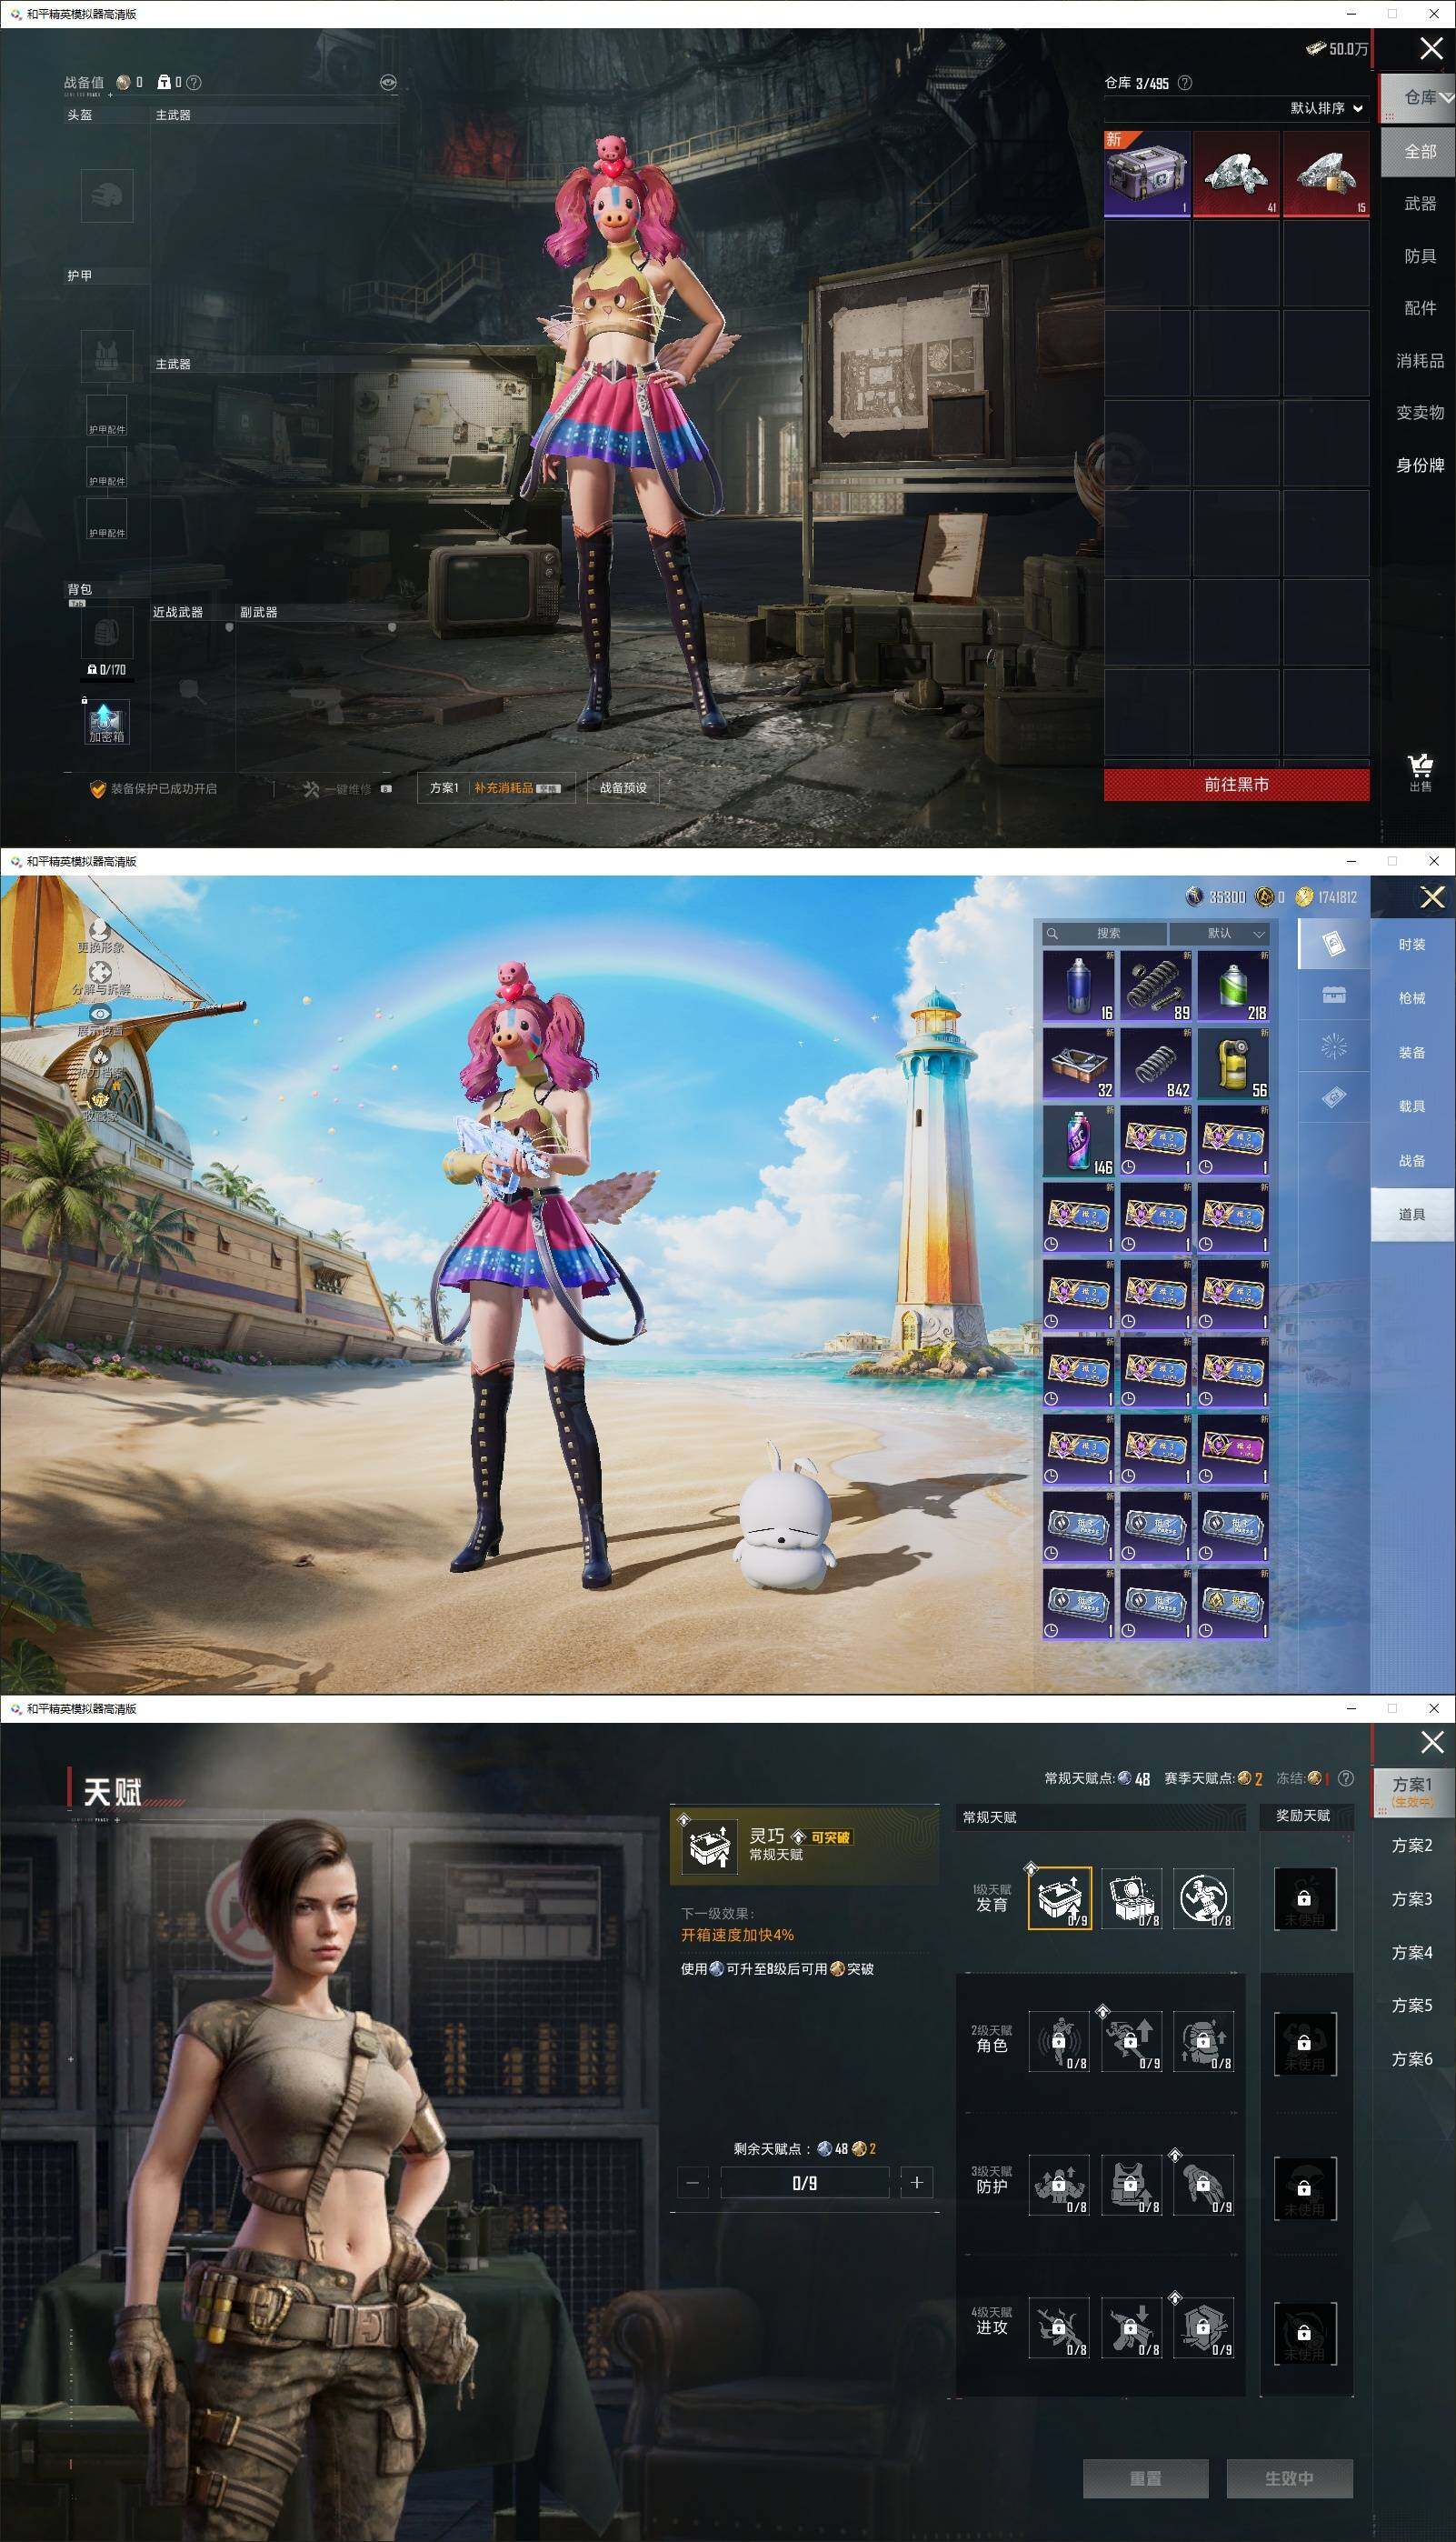The height and width of the screenshot is (2542, 1456).
Task: Click the orange 补充消耗品 button
Action: click(518, 788)
